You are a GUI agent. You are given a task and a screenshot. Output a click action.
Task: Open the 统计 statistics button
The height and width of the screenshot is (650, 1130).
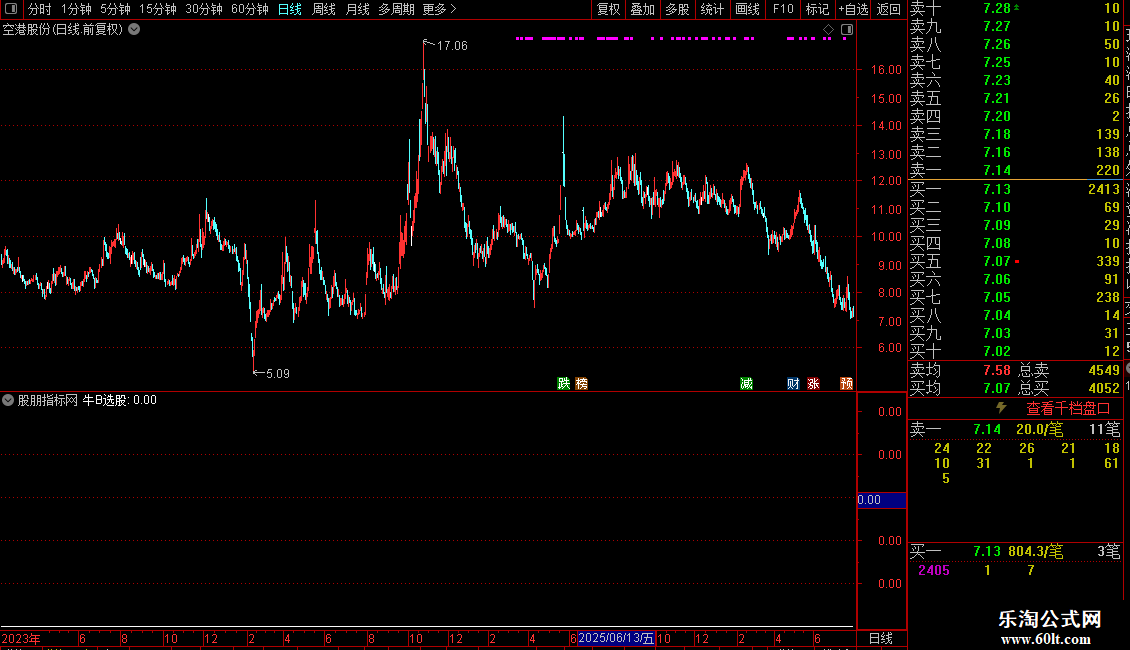(x=712, y=9)
